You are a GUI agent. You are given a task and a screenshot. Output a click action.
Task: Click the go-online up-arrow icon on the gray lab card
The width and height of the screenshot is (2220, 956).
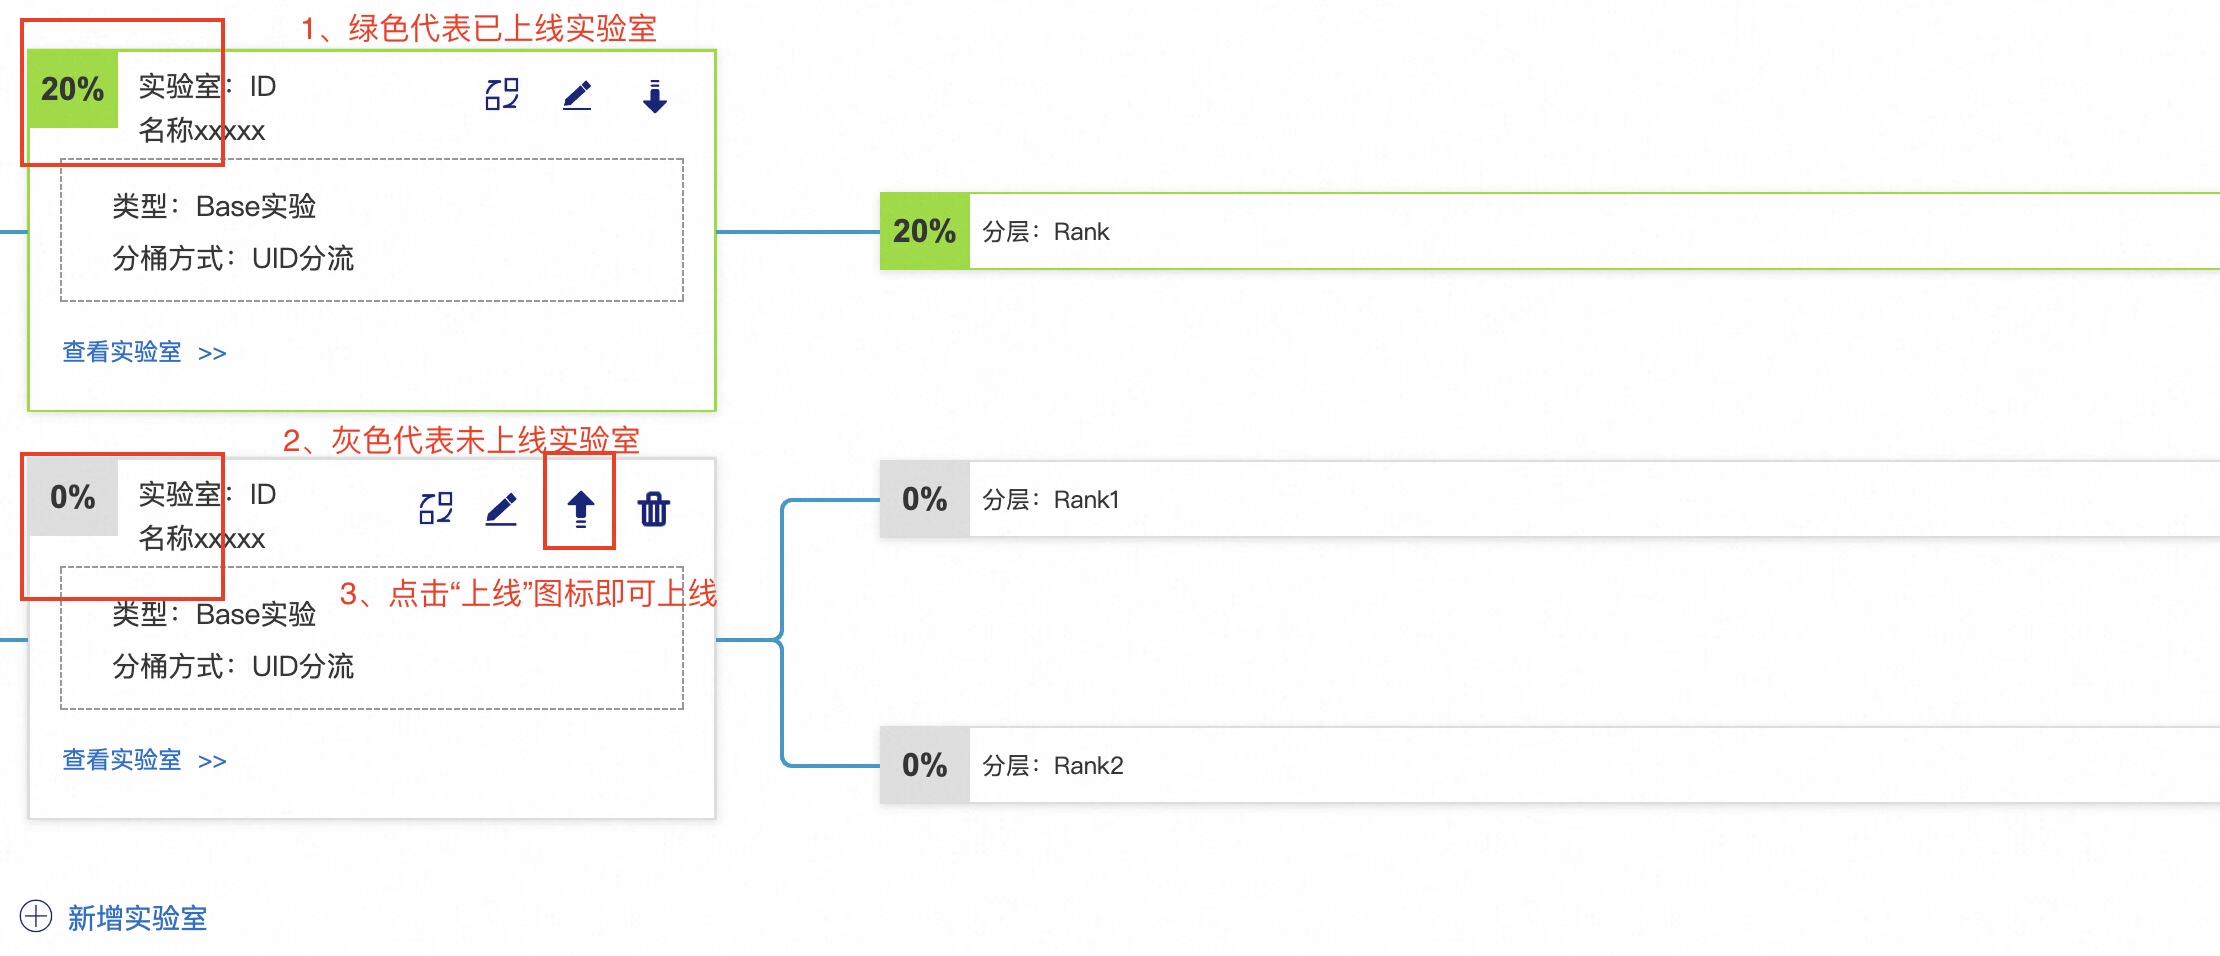[580, 509]
